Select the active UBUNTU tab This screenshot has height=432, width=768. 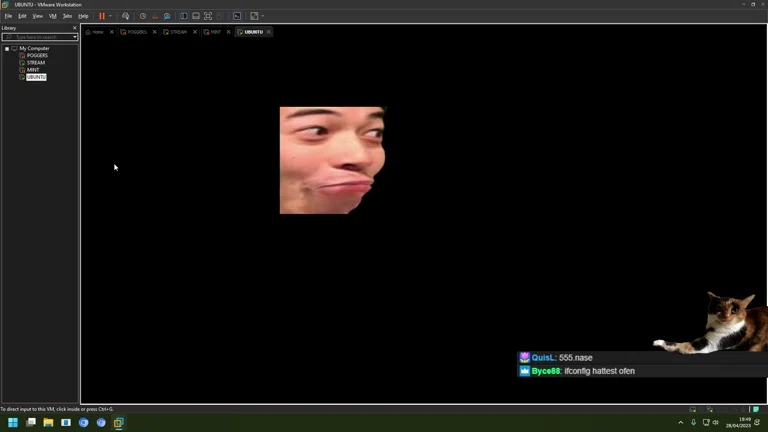click(x=251, y=32)
